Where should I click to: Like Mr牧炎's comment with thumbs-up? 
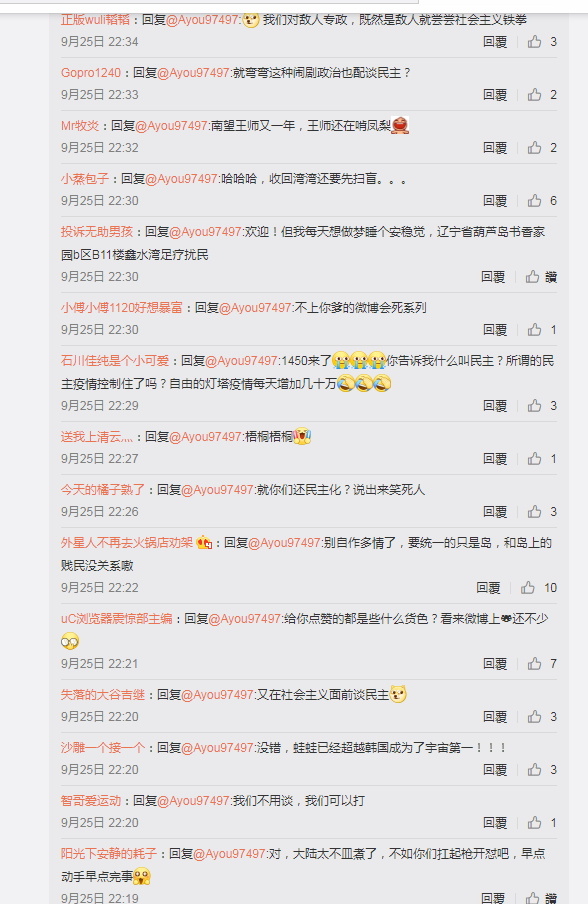(534, 148)
